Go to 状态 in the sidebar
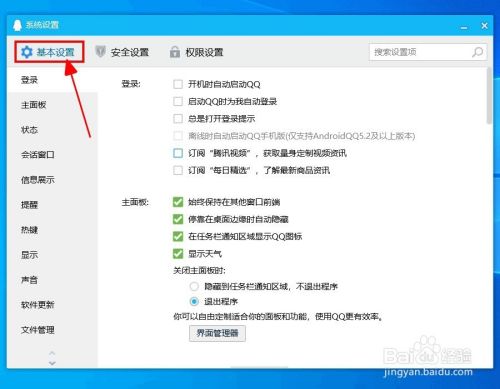 click(29, 130)
